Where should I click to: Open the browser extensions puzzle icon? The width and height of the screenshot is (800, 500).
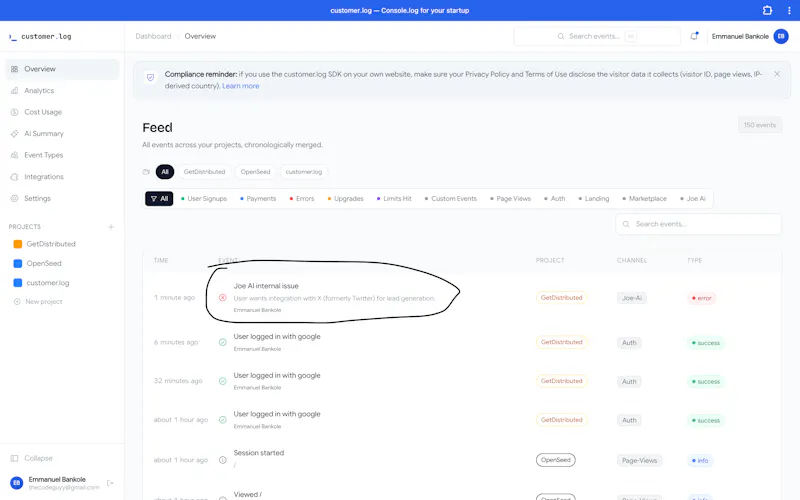[767, 10]
